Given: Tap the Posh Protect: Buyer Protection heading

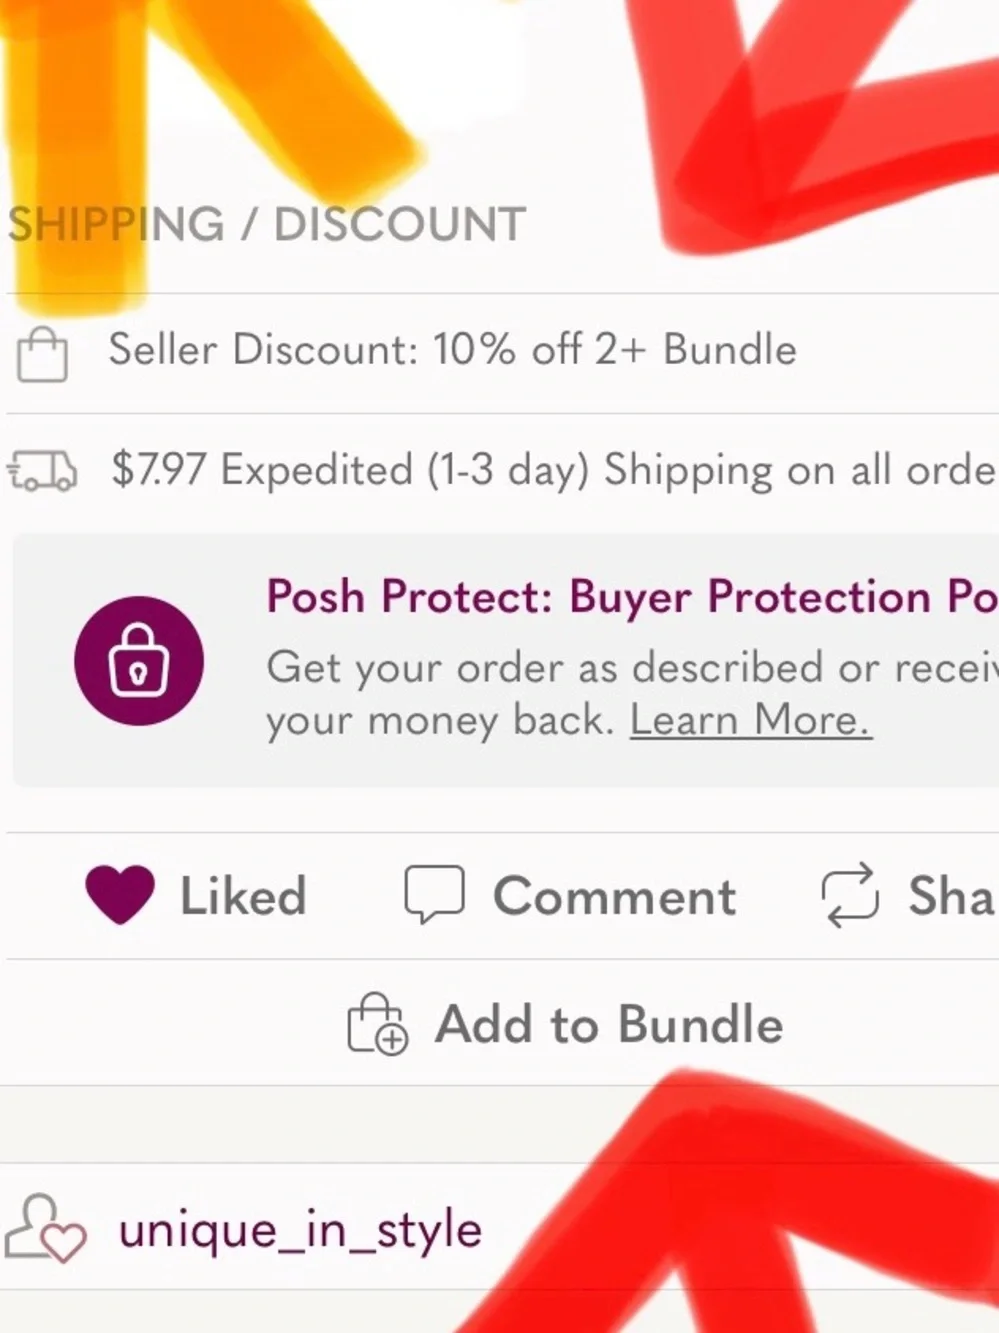Looking at the screenshot, I should pyautogui.click(x=632, y=596).
